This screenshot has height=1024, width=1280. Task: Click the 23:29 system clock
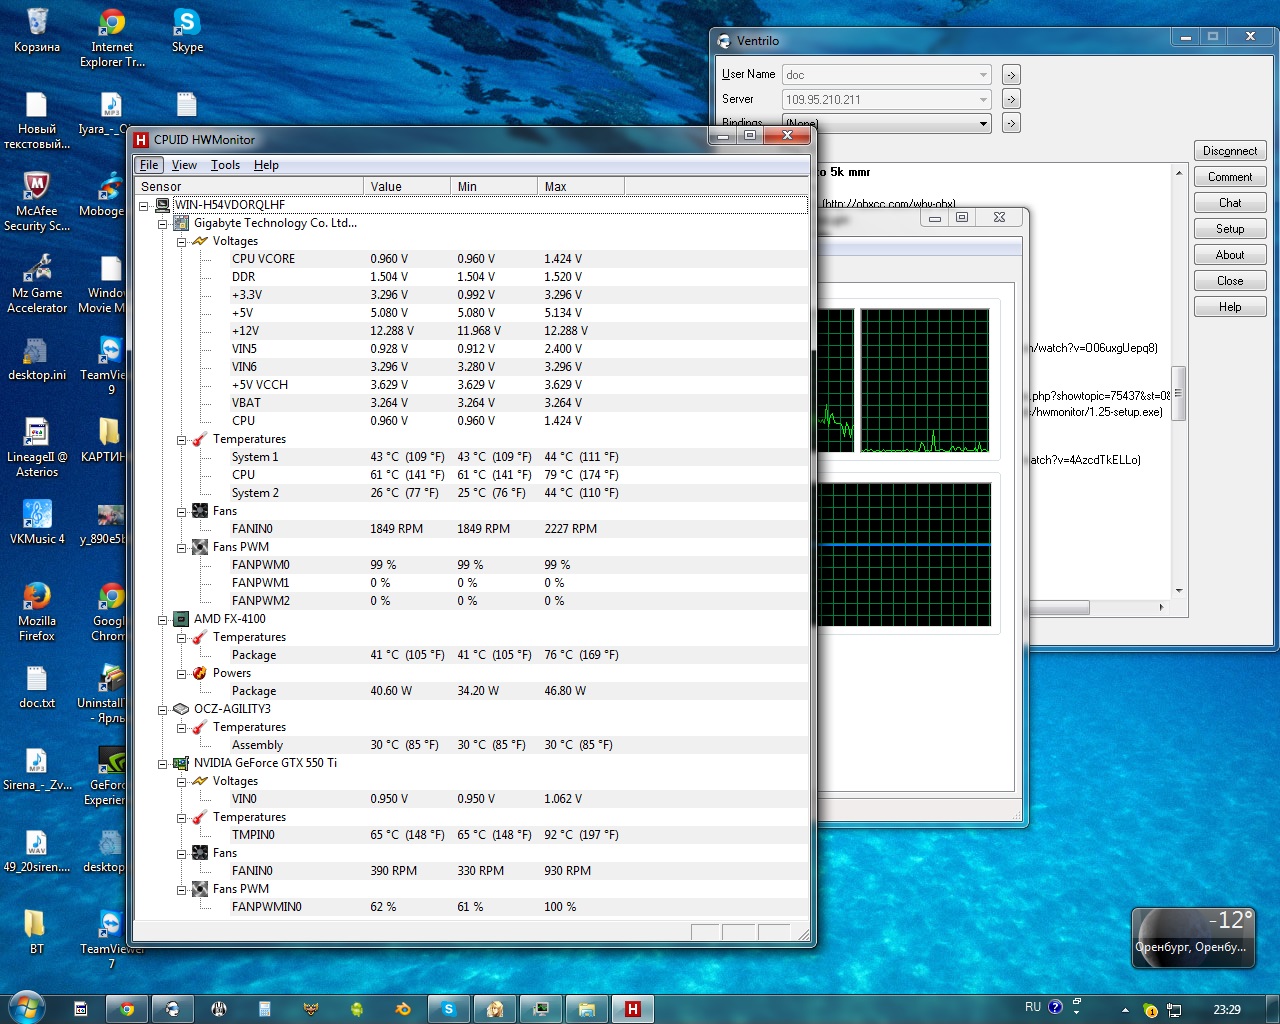pyautogui.click(x=1227, y=1010)
